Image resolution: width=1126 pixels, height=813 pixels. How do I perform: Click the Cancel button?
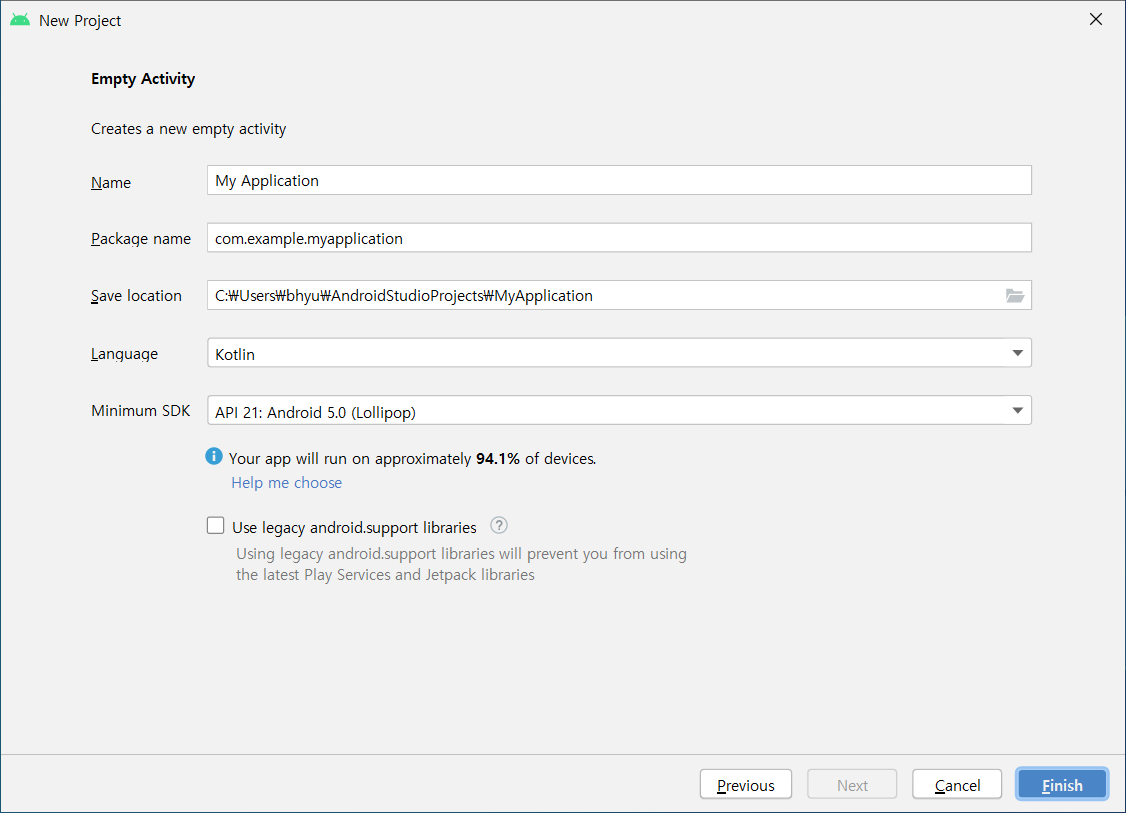[957, 784]
